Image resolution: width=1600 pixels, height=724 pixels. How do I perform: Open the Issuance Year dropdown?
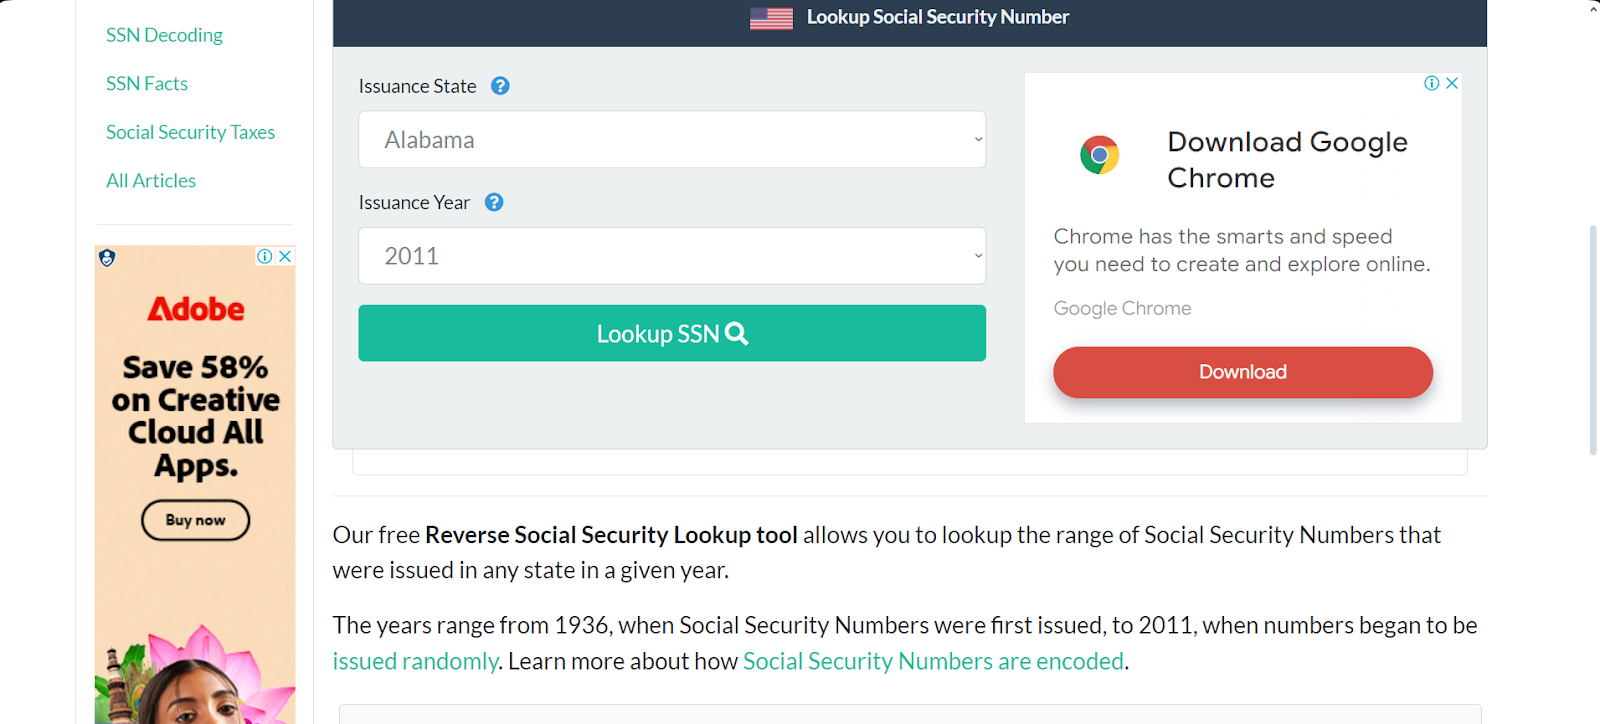point(672,256)
